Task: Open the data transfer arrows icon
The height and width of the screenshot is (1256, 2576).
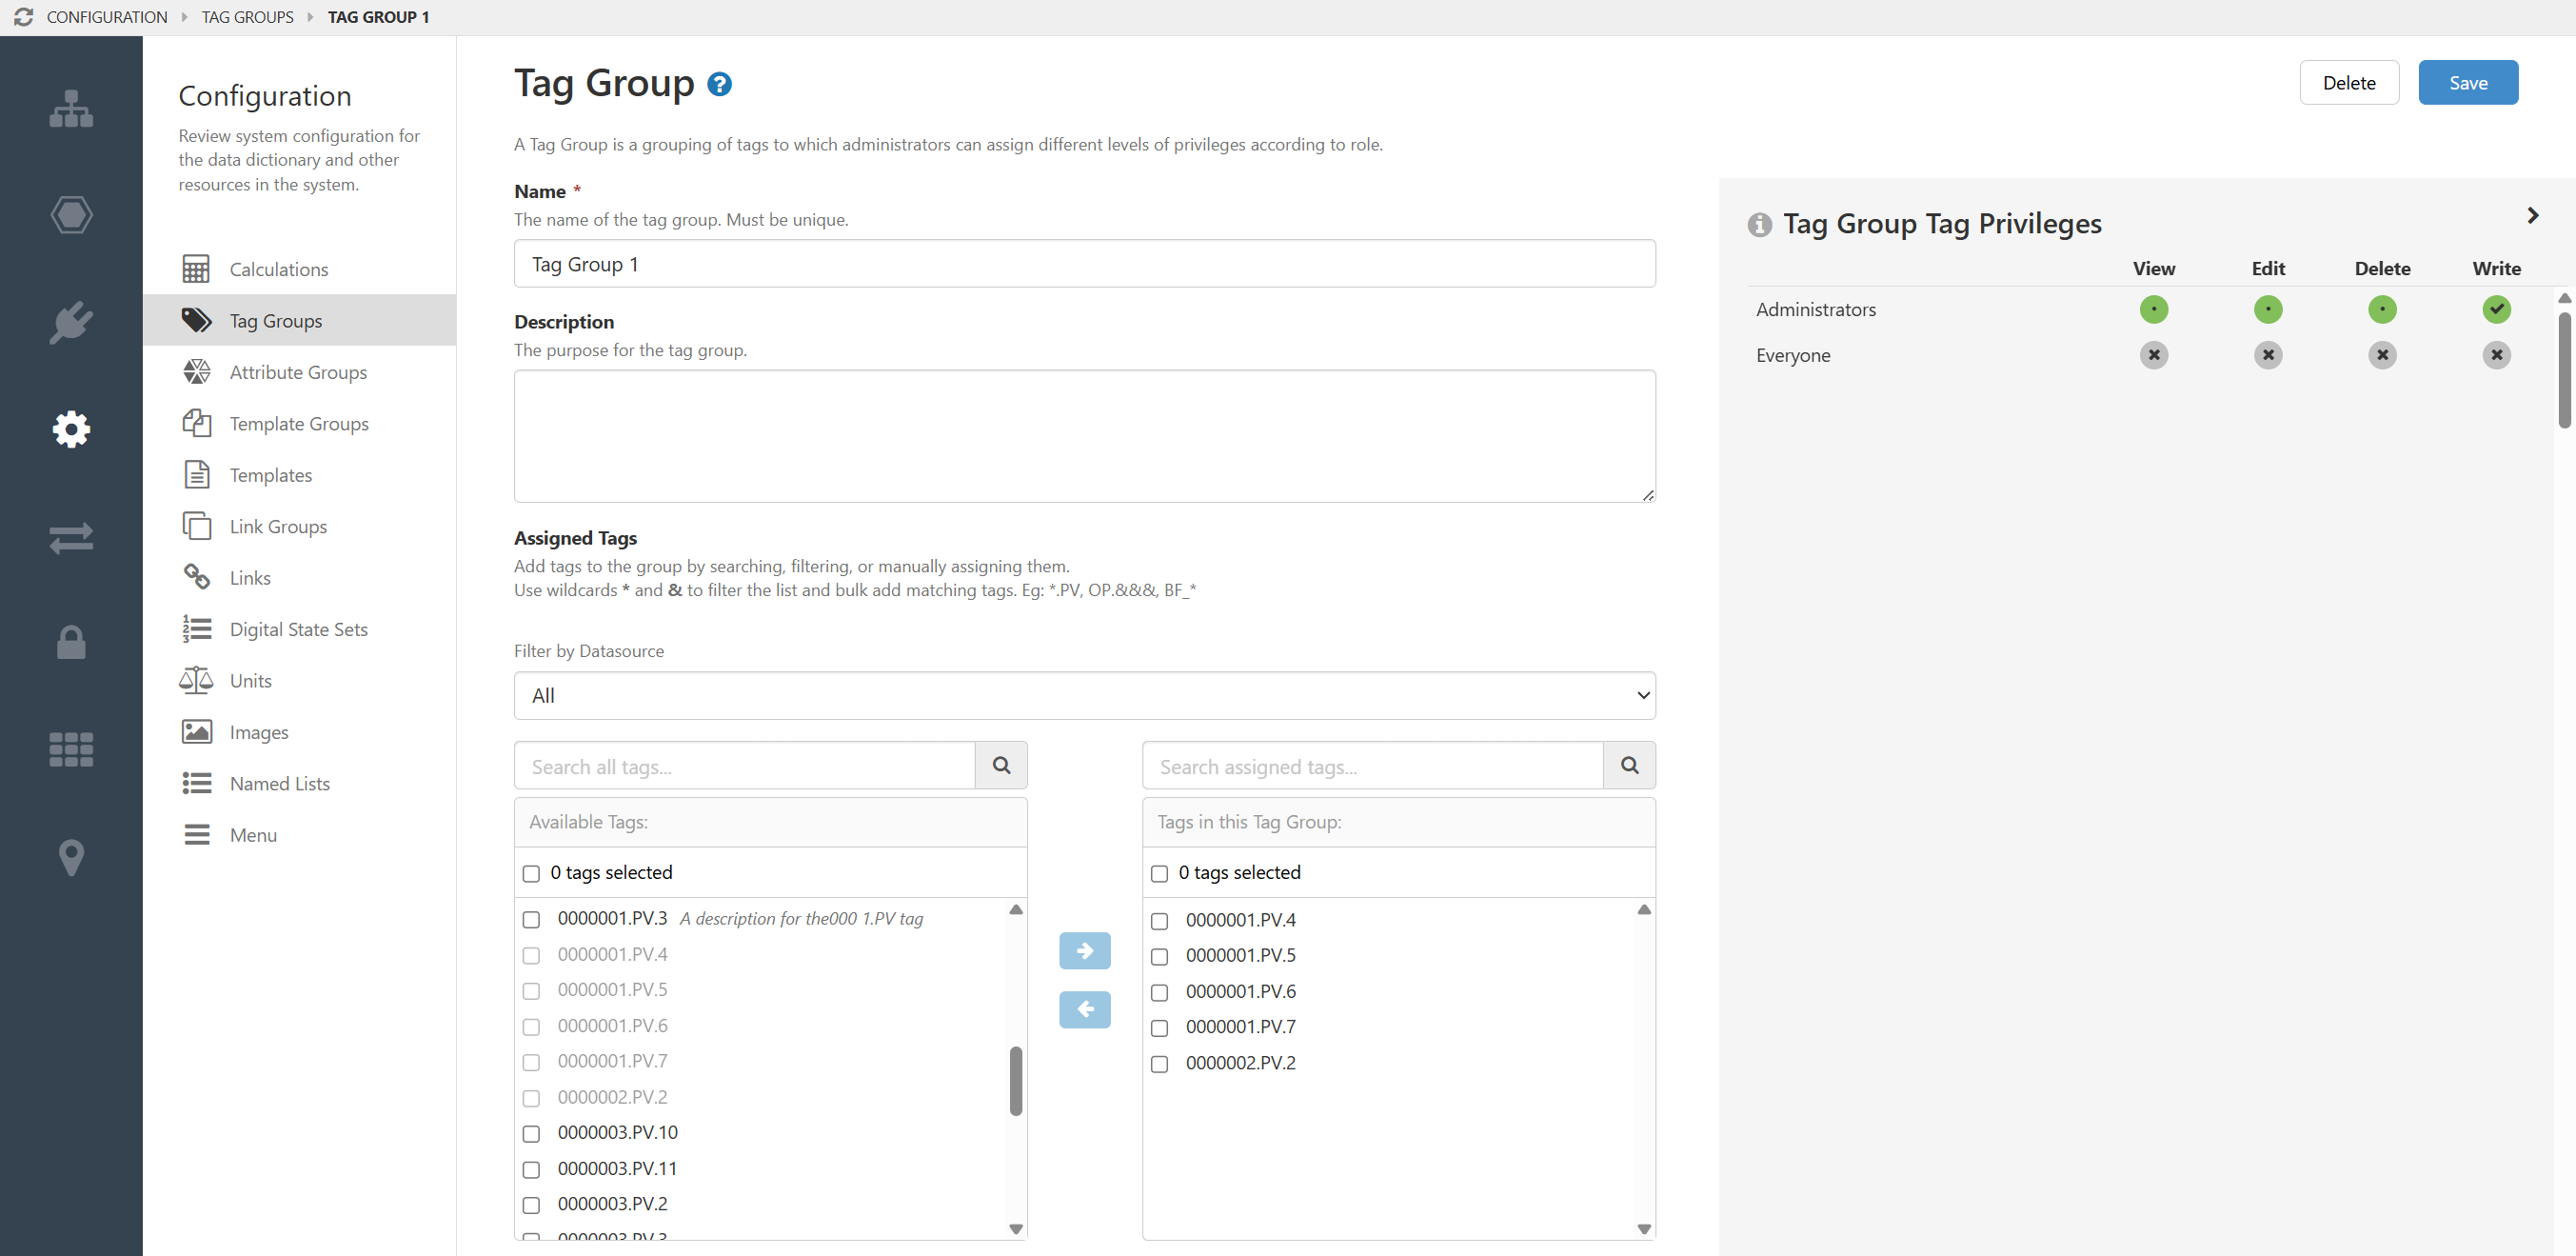Action: [71, 538]
